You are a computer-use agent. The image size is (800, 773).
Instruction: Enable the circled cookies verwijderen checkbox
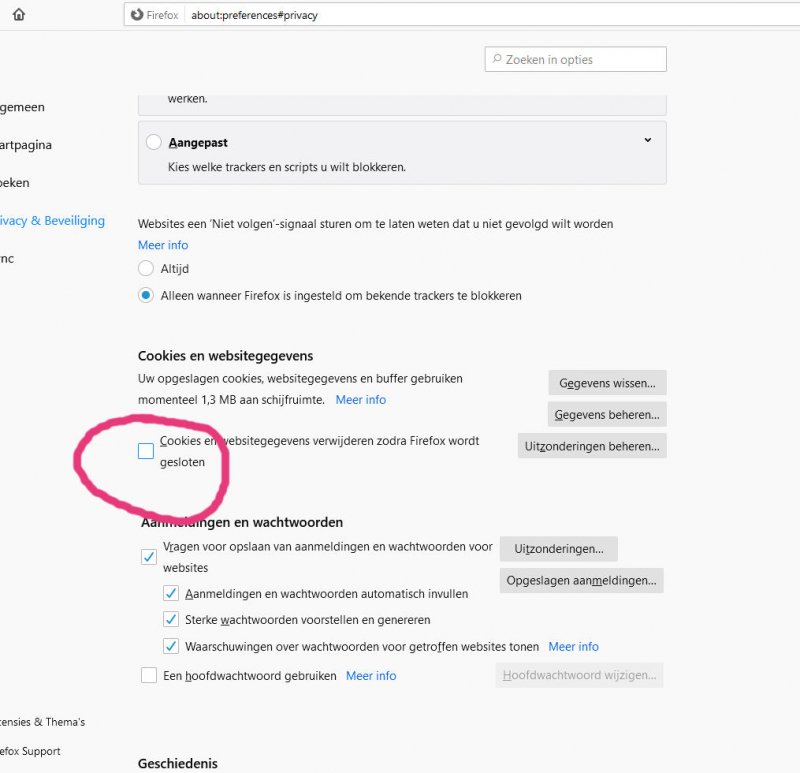tap(146, 451)
